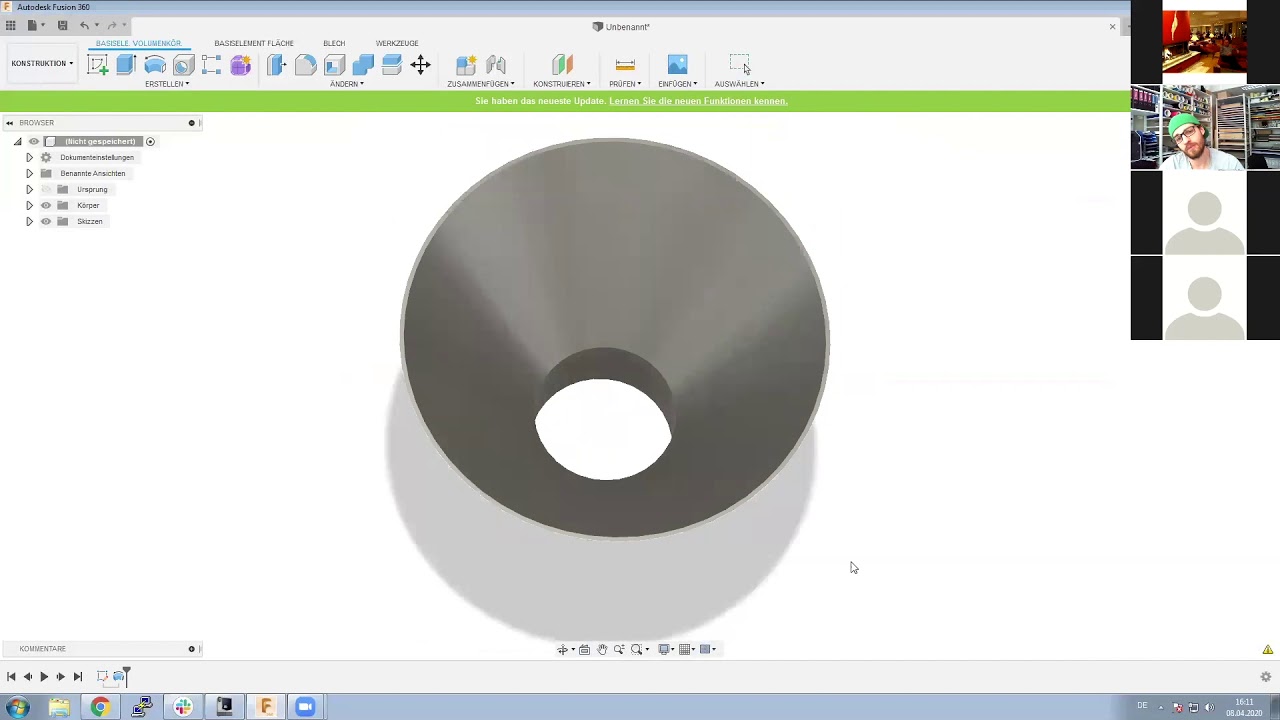Screen dimensions: 1280x720
Task: Select the Orbit navigation tool
Action: (562, 649)
